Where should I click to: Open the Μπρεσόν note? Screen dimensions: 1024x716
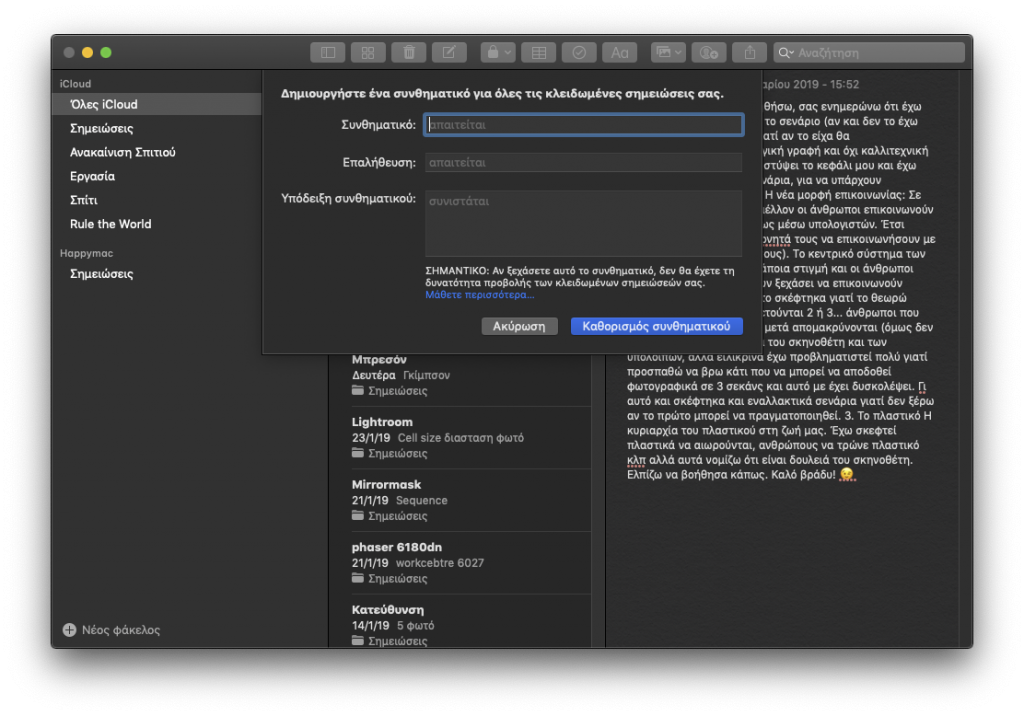click(470, 376)
